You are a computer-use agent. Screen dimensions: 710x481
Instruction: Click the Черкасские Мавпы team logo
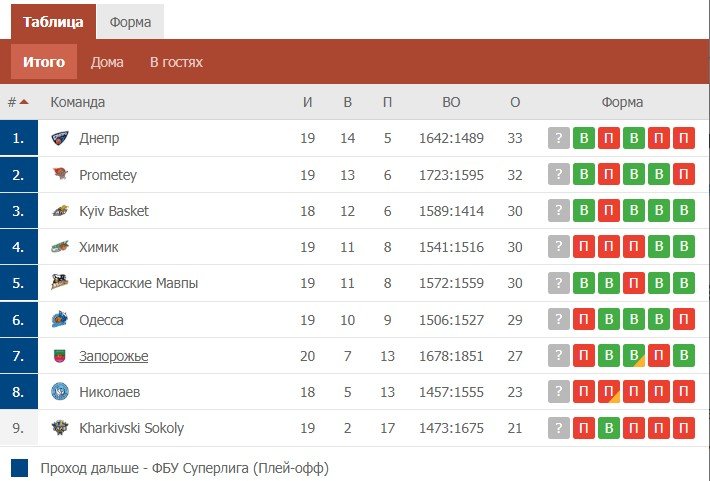point(60,283)
